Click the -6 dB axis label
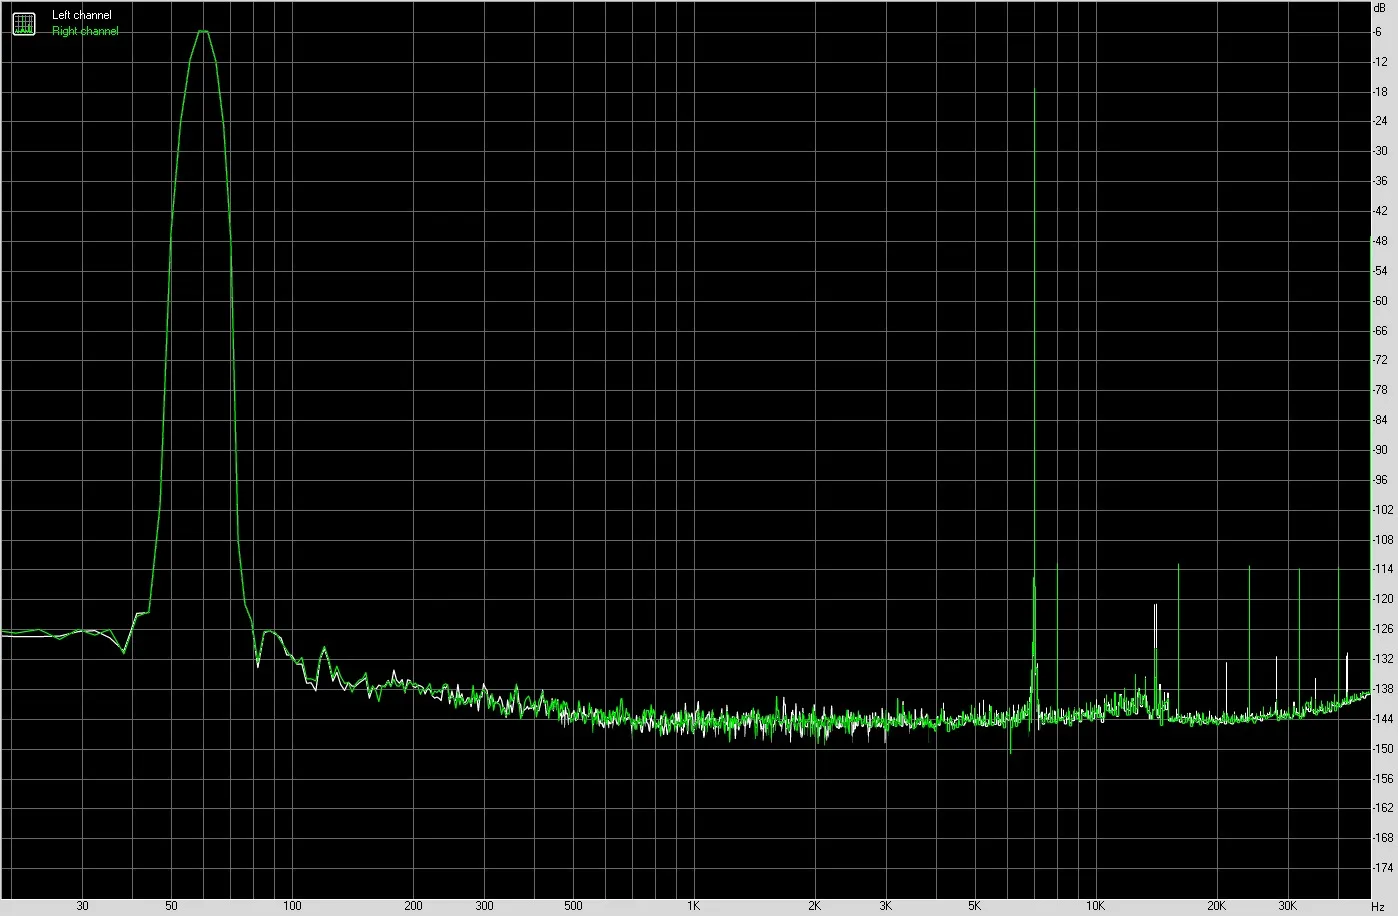Screen dimensions: 1398x916 (1378, 32)
